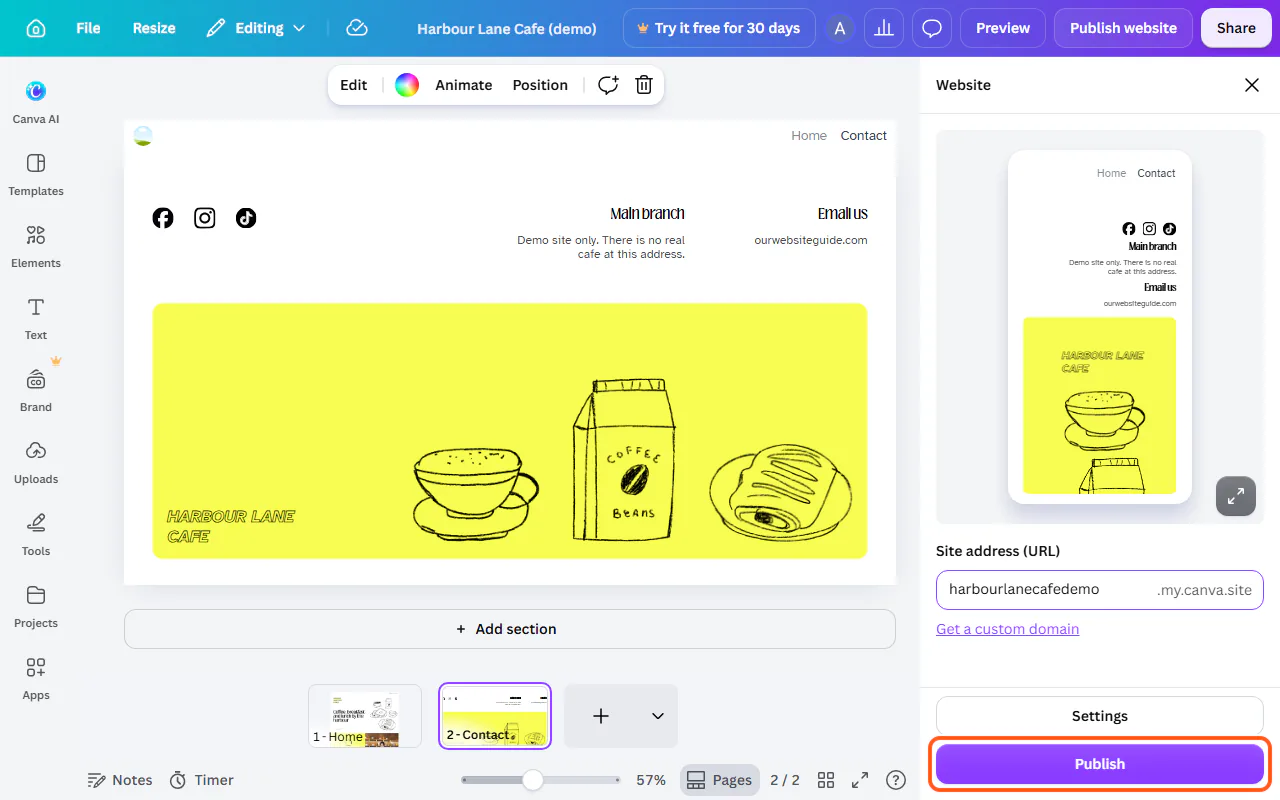The width and height of the screenshot is (1280, 800).
Task: Open the help question mark button
Action: [896, 780]
